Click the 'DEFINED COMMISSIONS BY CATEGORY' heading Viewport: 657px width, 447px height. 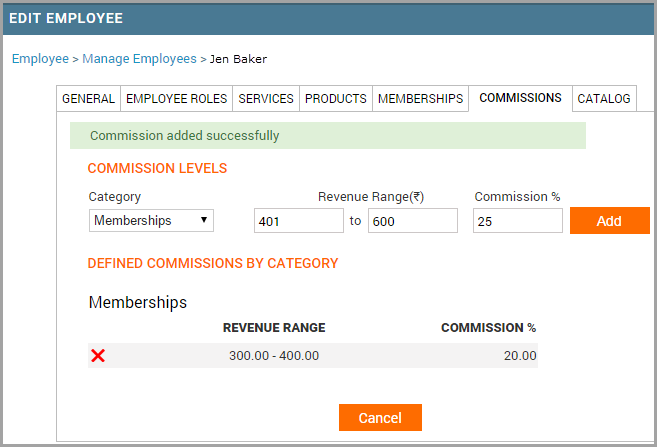click(x=213, y=263)
